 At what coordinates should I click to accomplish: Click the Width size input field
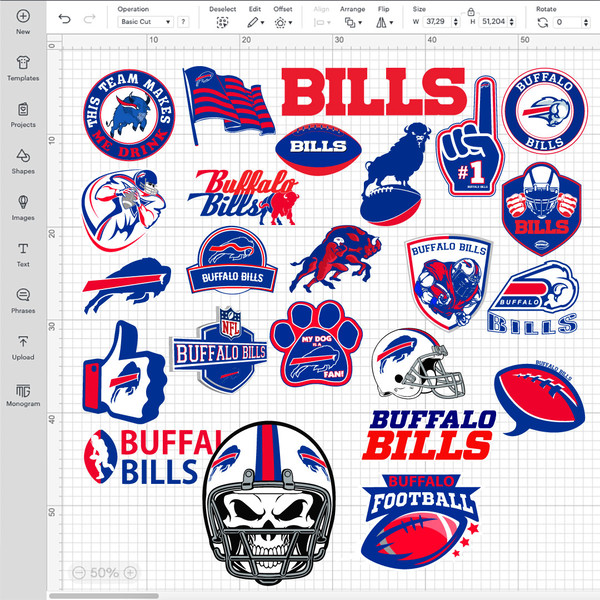(x=438, y=21)
